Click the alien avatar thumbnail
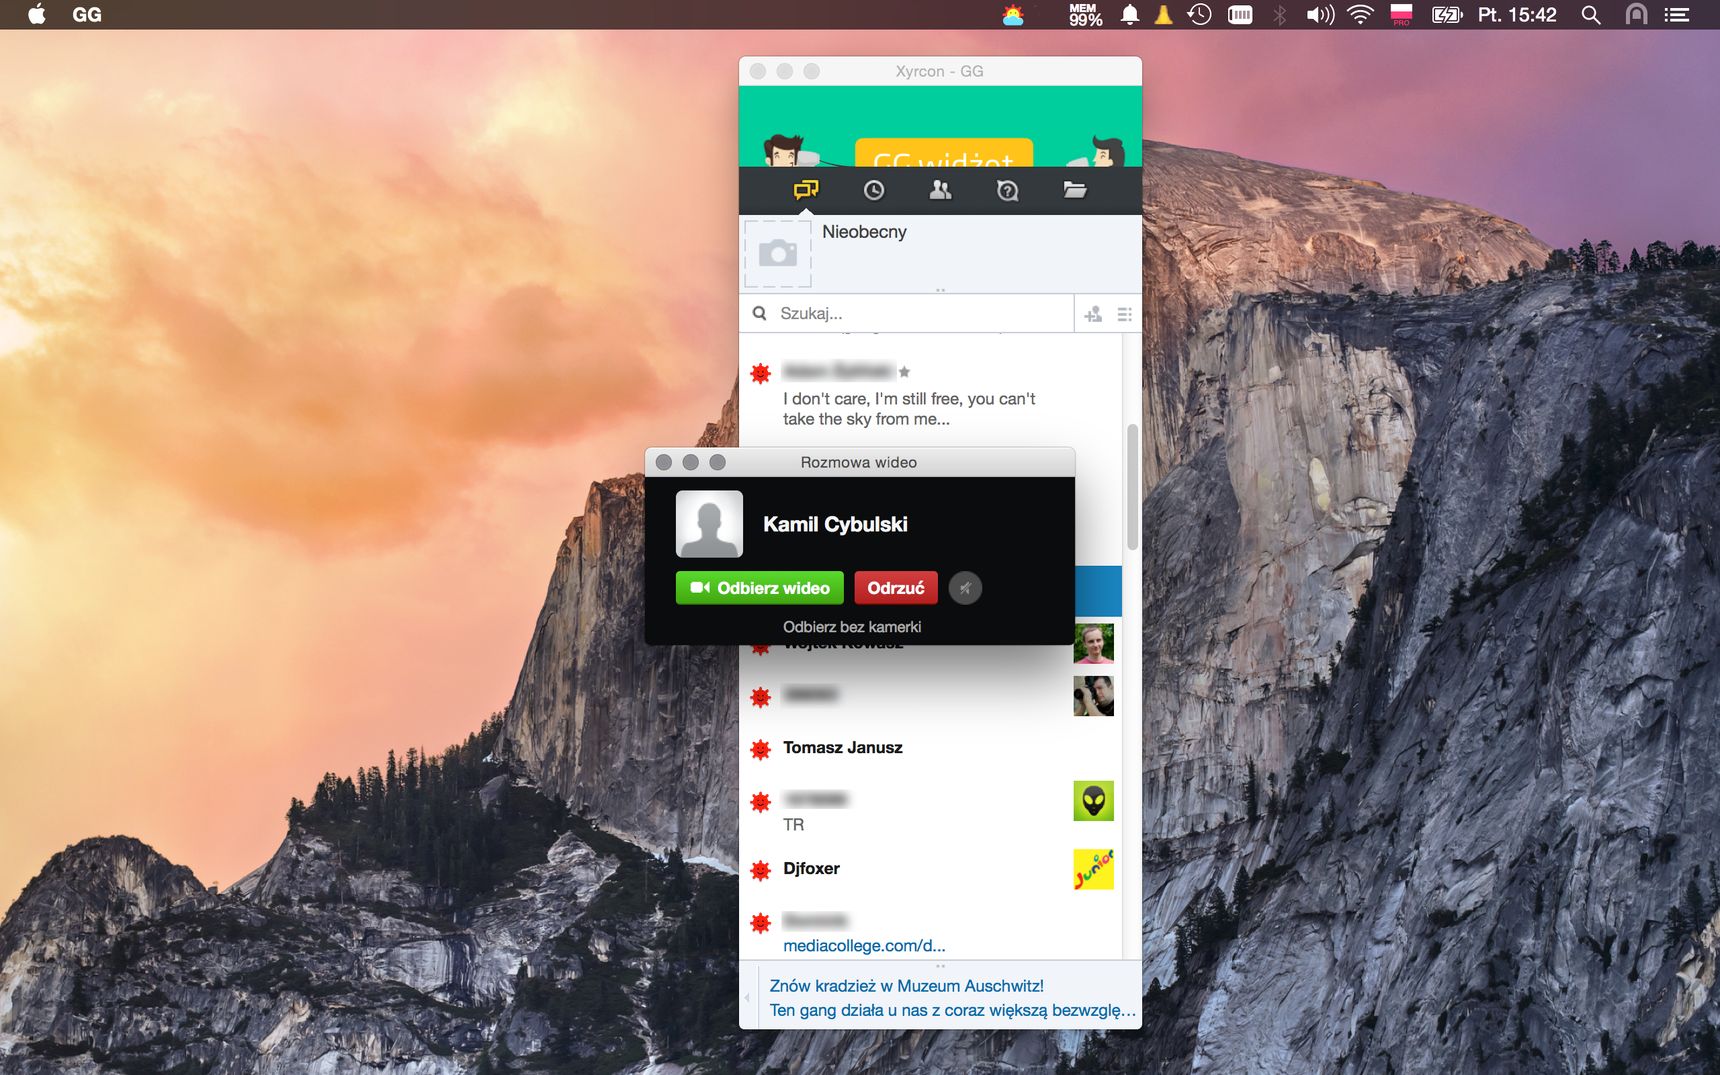The image size is (1720, 1075). coord(1093,801)
